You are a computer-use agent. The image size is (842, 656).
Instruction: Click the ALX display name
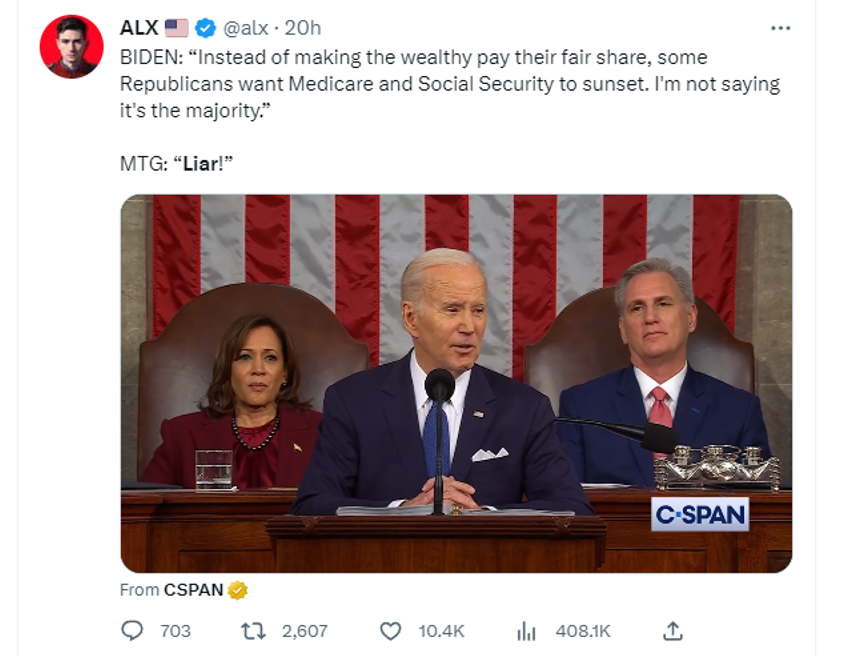click(139, 28)
